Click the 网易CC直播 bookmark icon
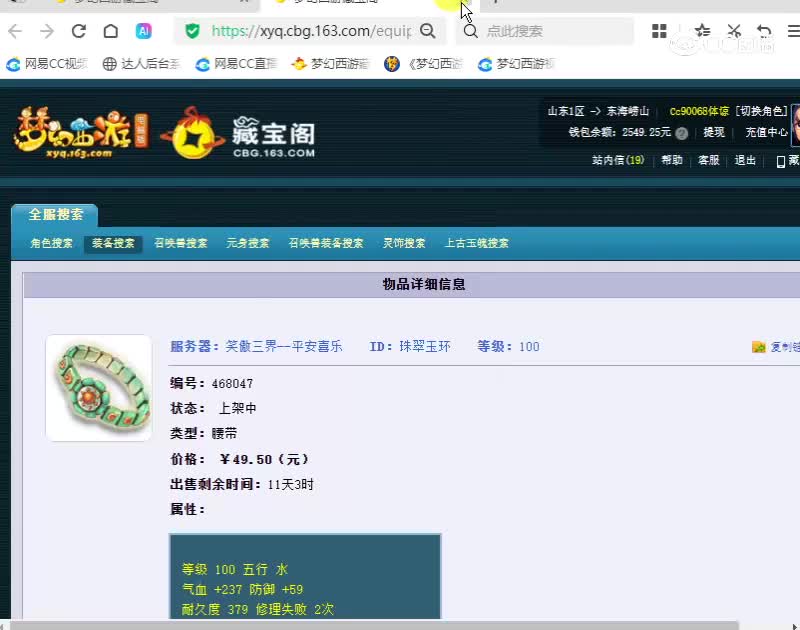 (x=200, y=64)
